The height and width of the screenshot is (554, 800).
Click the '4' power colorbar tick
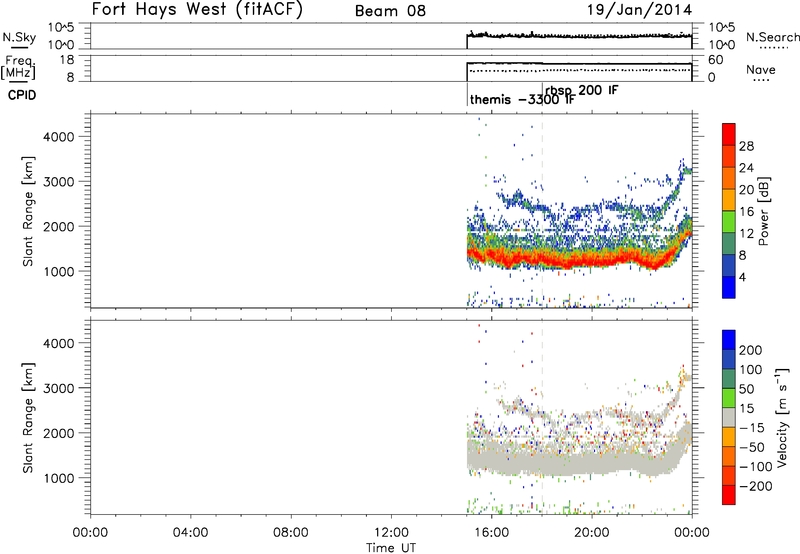point(742,277)
